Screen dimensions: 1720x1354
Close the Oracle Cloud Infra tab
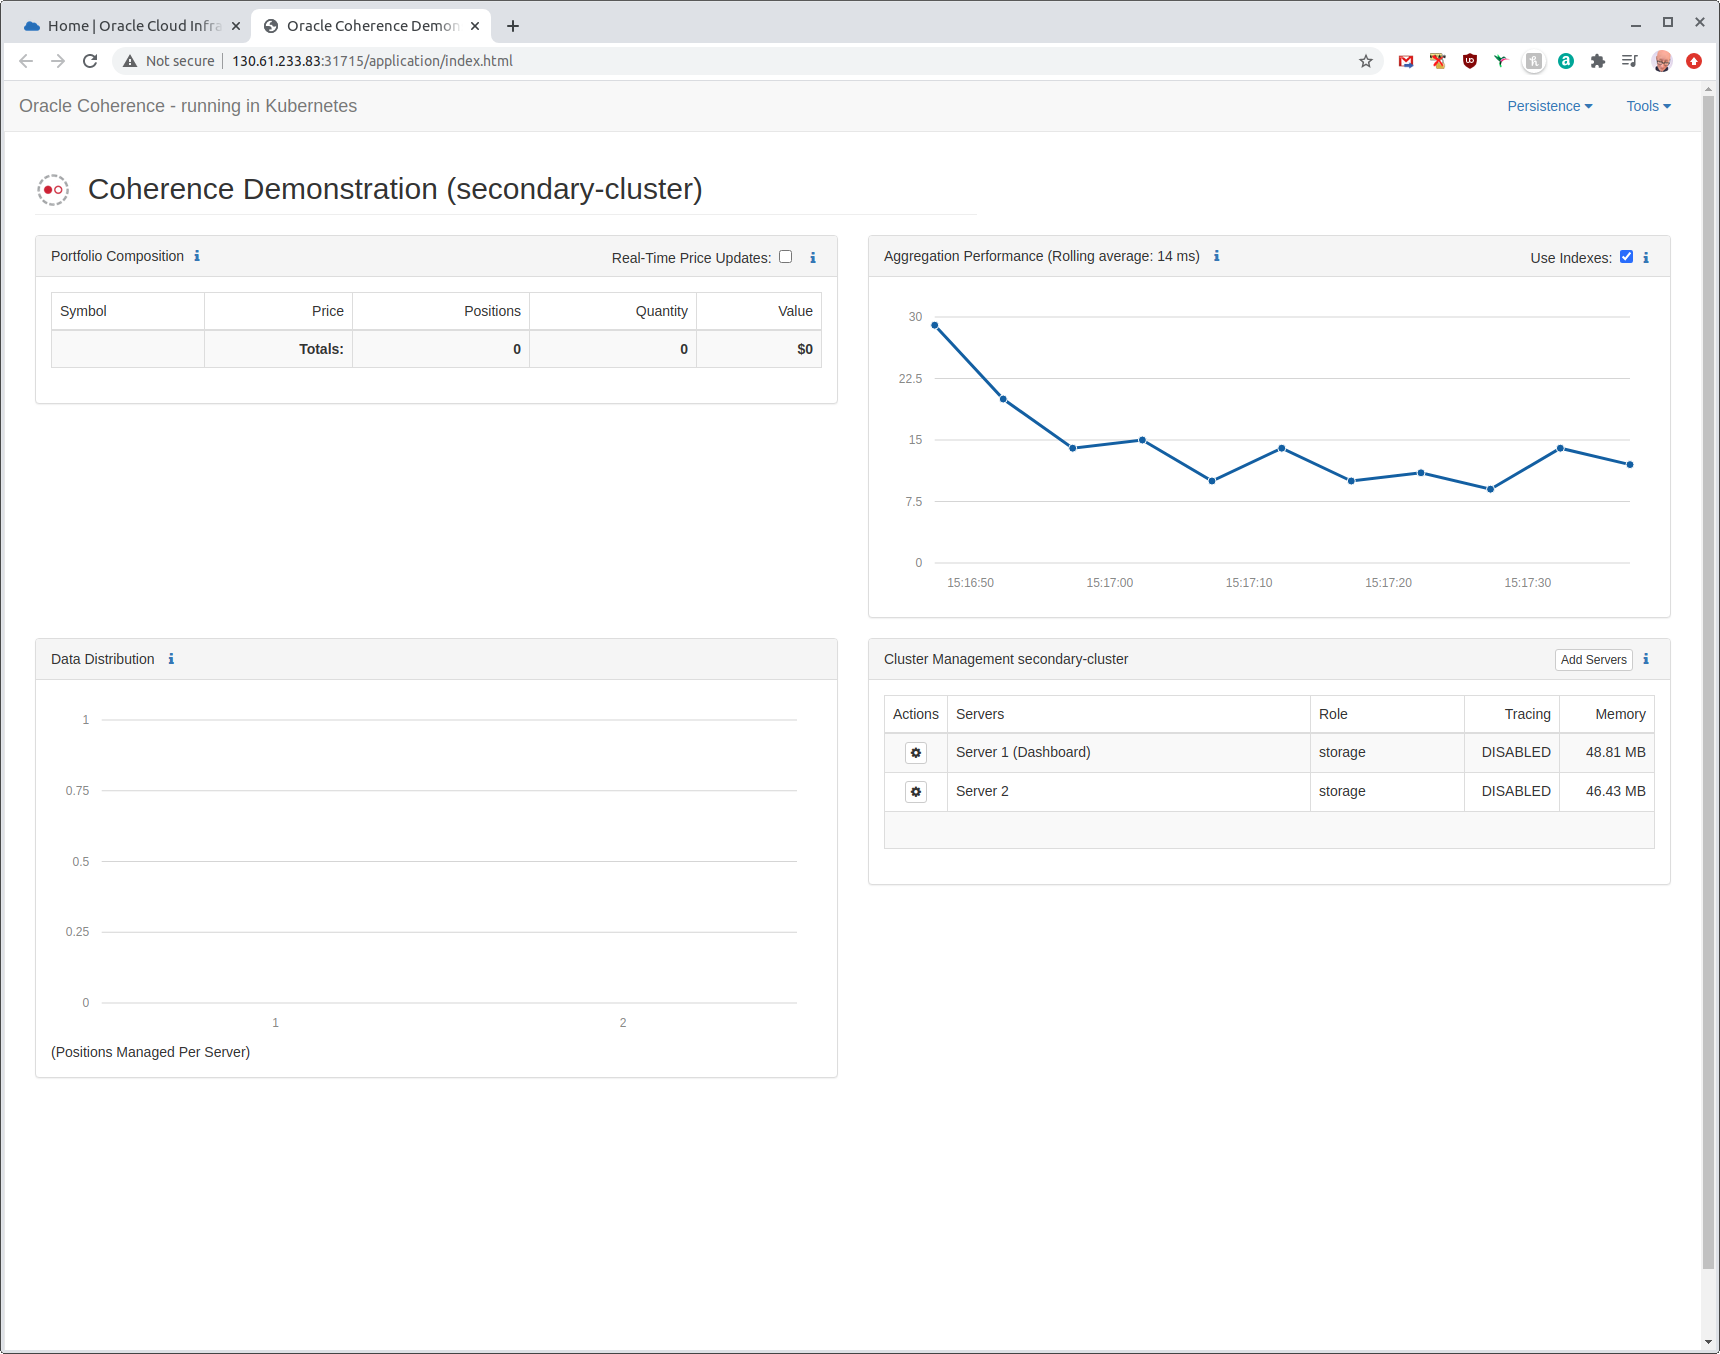tap(236, 26)
